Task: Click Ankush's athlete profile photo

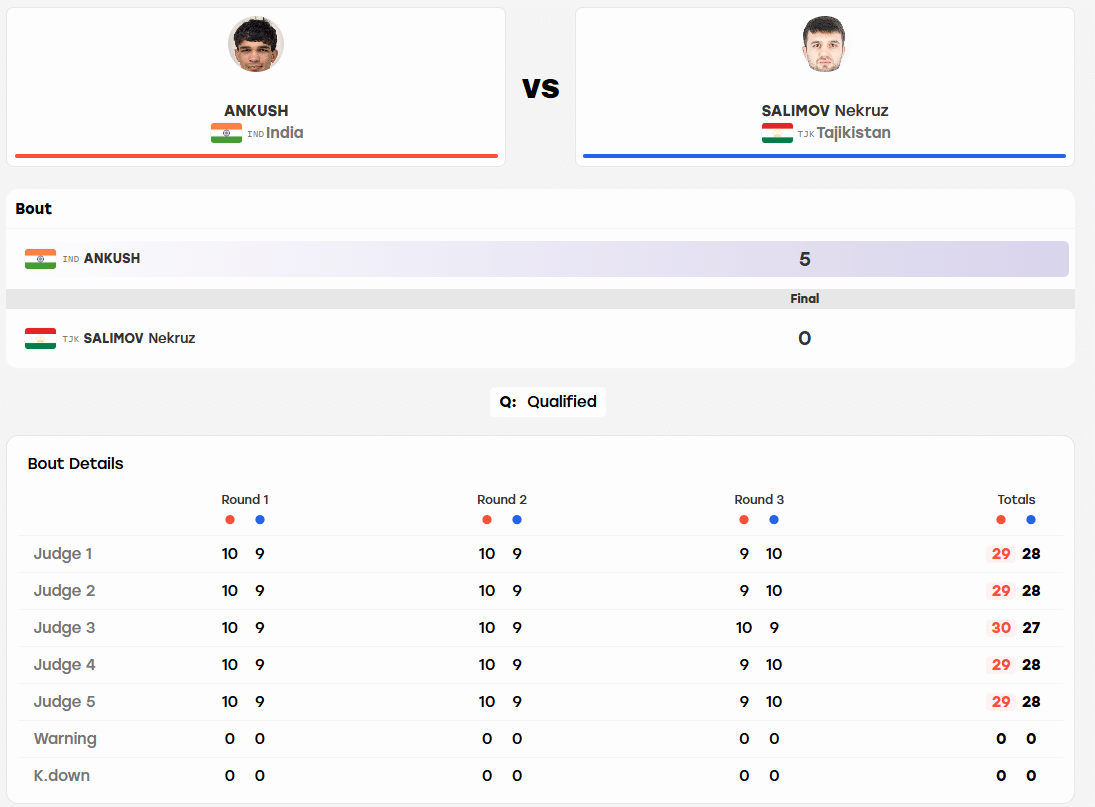Action: coord(256,44)
